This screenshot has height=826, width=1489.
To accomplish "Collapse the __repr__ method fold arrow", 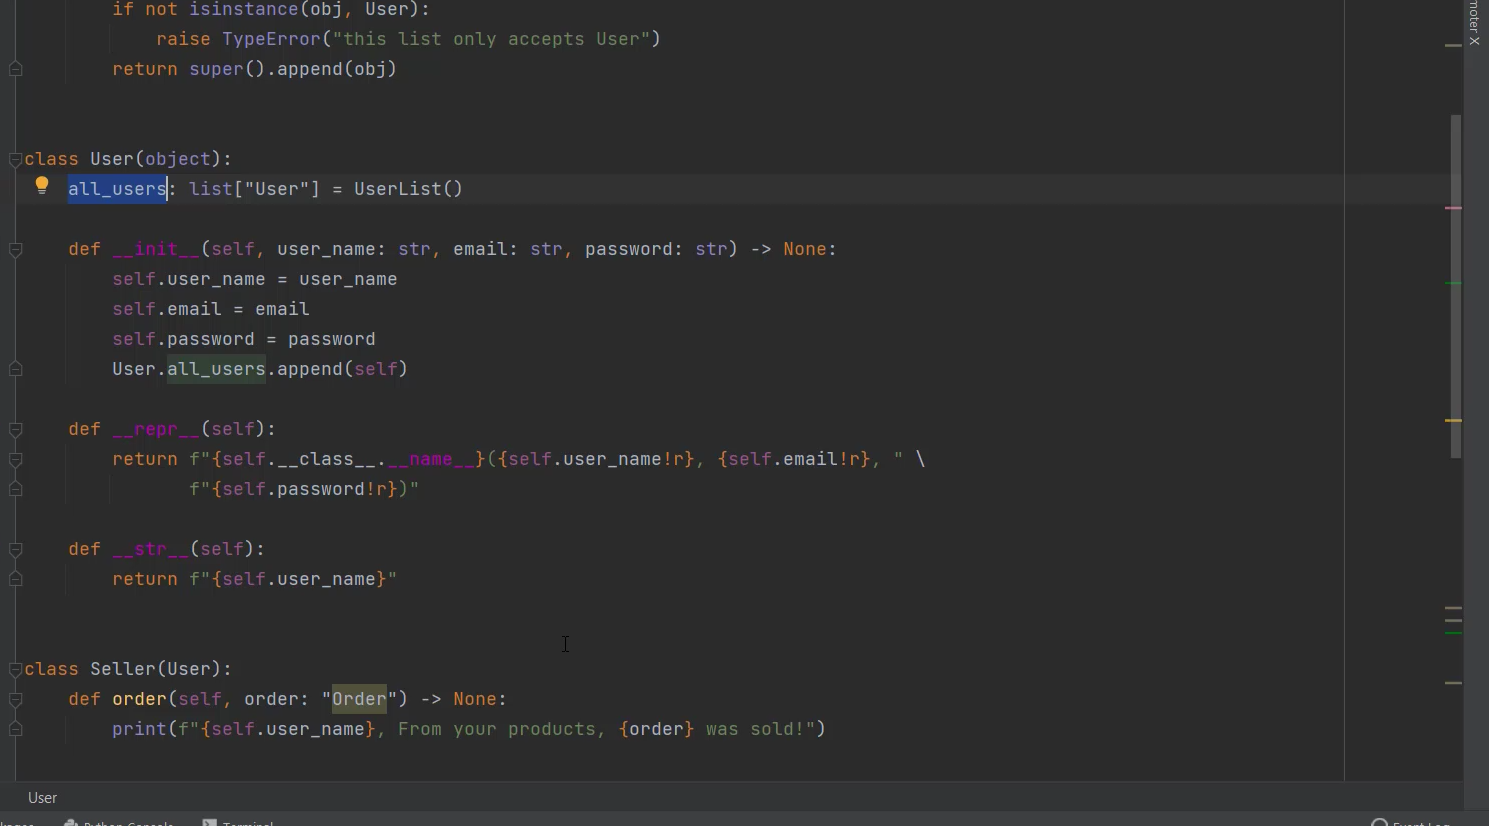I will tap(15, 430).
